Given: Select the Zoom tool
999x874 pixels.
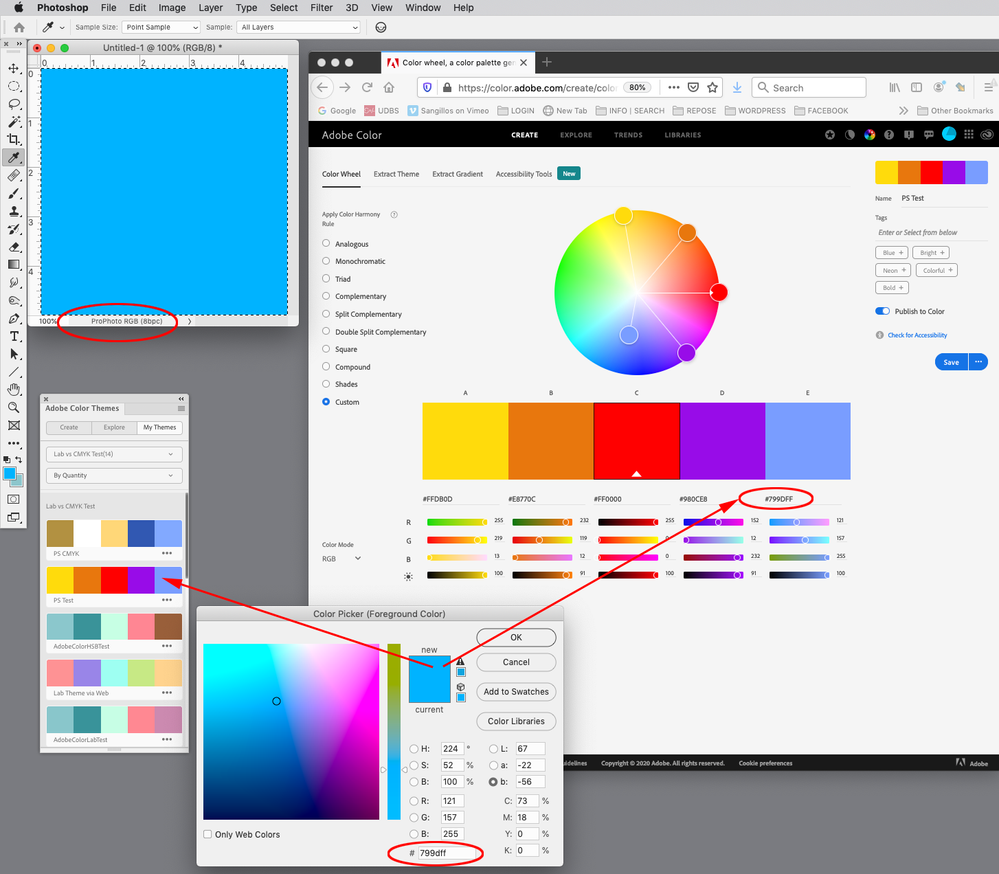Looking at the screenshot, I should (x=13, y=408).
